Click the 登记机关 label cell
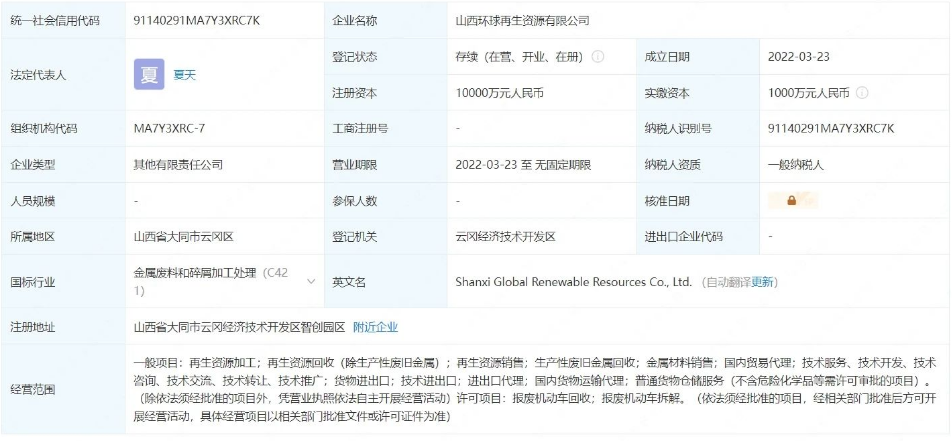Image resolution: width=952 pixels, height=441 pixels. 386,237
